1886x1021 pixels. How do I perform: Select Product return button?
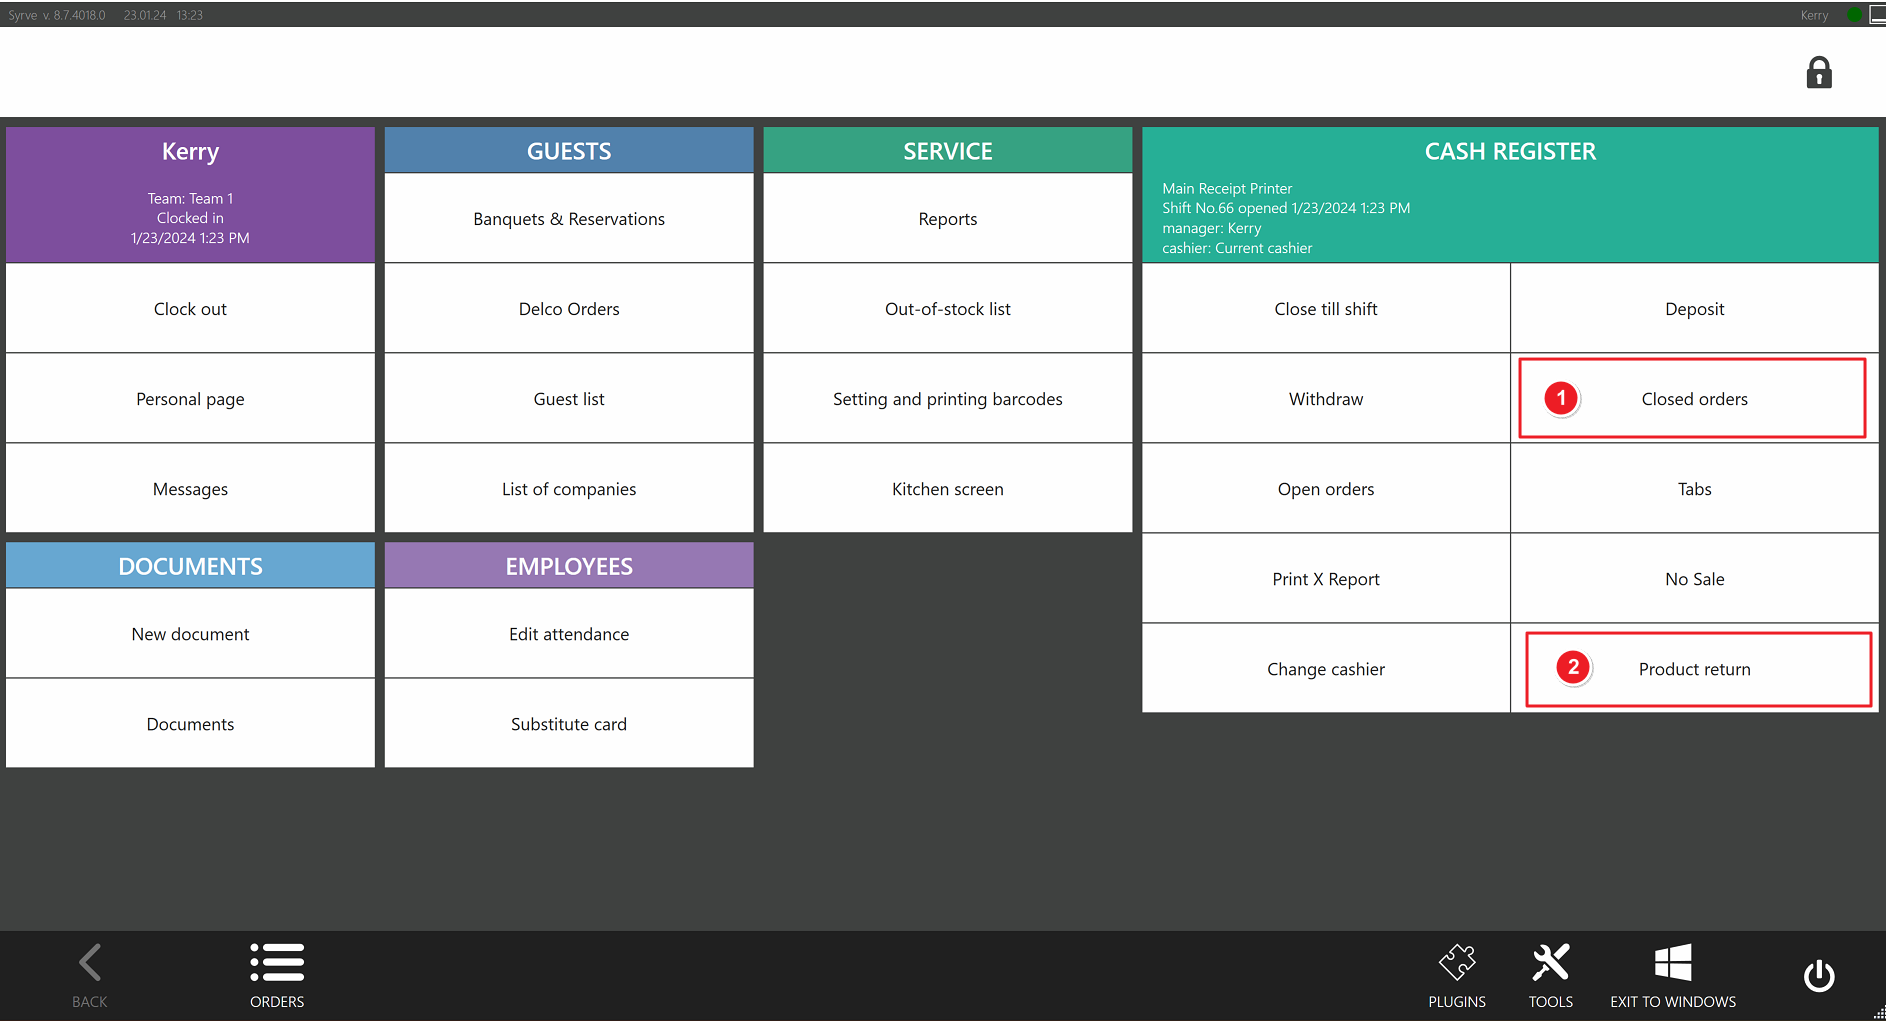click(x=1694, y=669)
